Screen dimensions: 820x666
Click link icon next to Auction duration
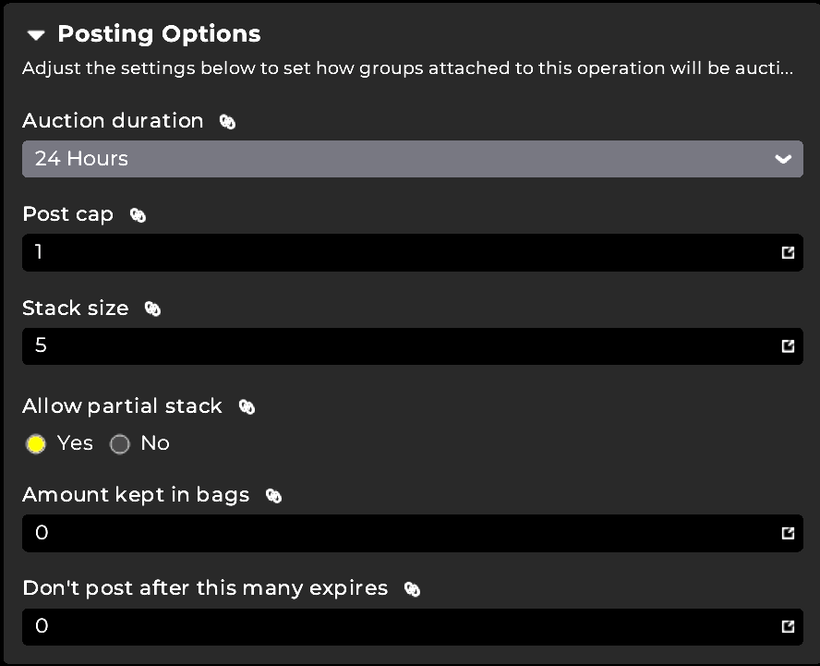227,121
